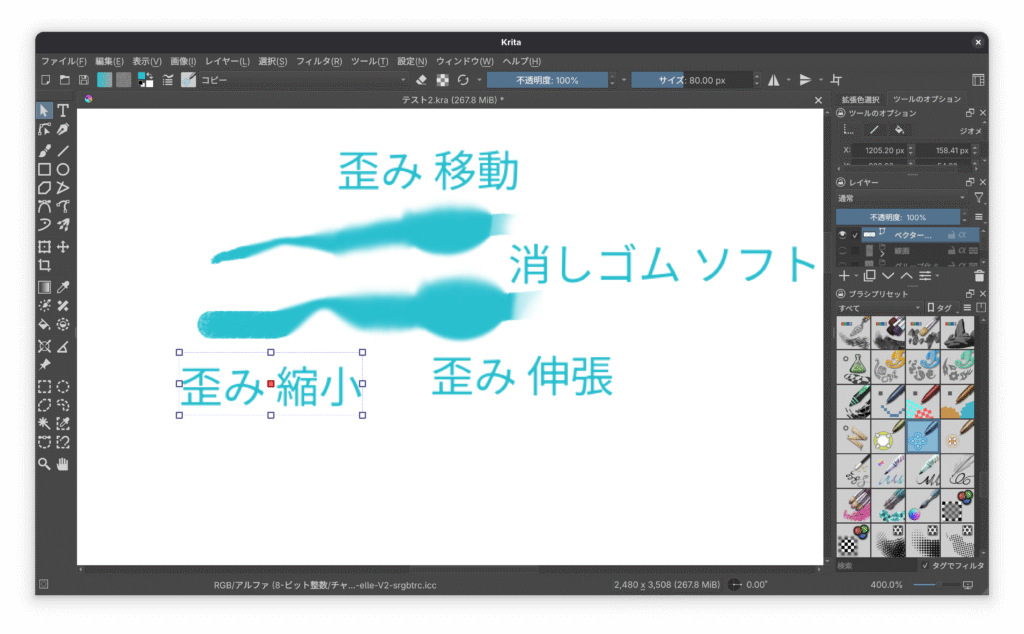1024x634 pixels.
Task: Select the Rectangular Selection tool
Action: tap(44, 387)
